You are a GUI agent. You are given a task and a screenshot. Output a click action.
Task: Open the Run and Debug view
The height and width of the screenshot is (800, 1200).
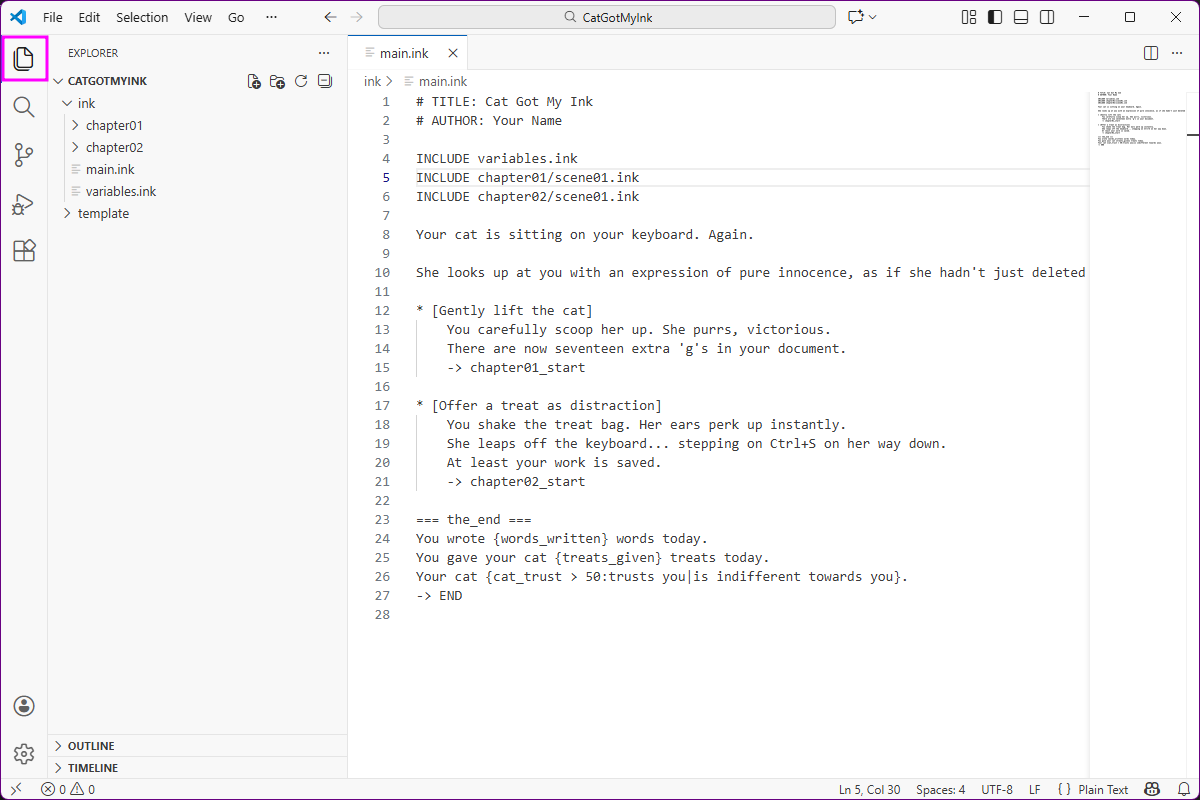point(24,204)
